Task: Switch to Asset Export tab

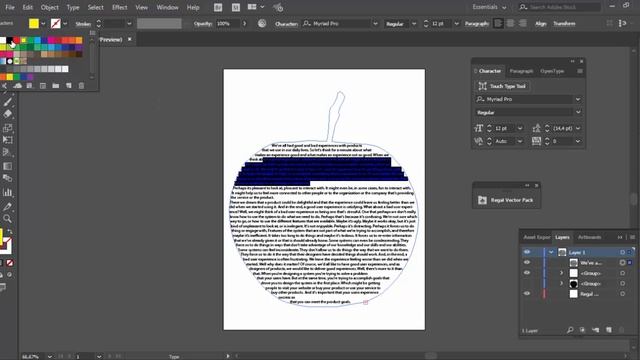Action: 537,237
